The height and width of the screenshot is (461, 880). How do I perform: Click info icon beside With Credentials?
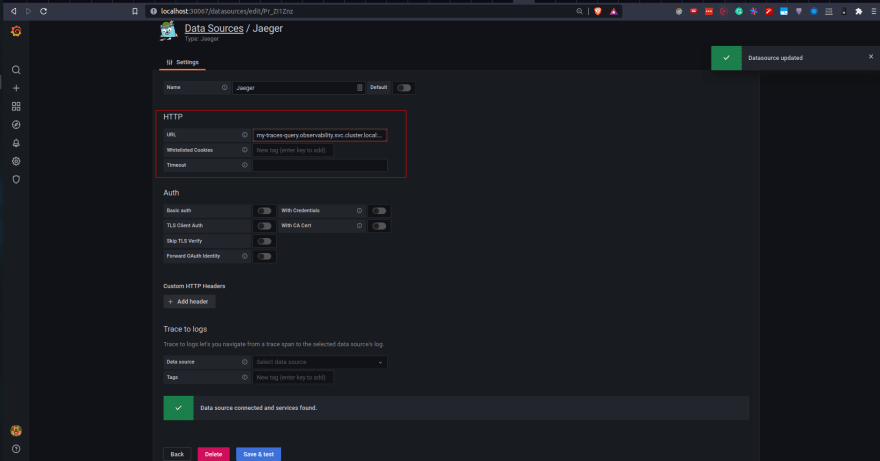pyautogui.click(x=359, y=211)
